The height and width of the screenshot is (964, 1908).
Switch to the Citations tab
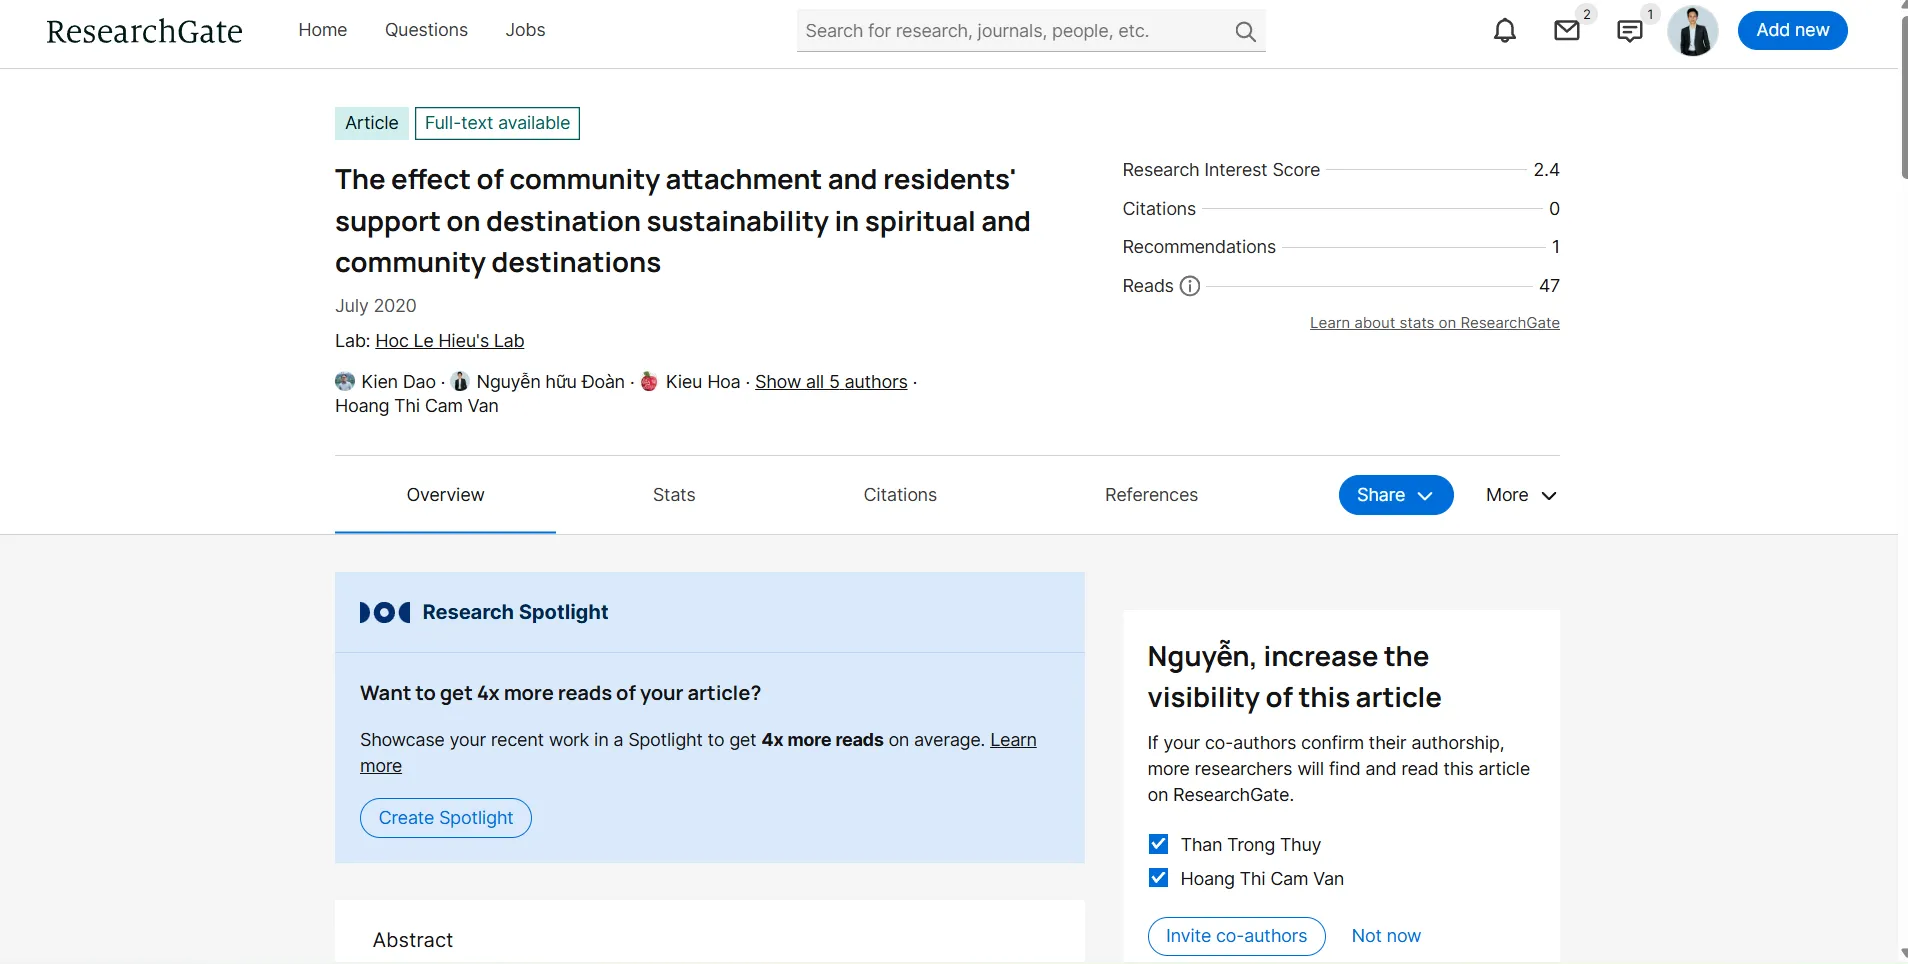(x=900, y=495)
